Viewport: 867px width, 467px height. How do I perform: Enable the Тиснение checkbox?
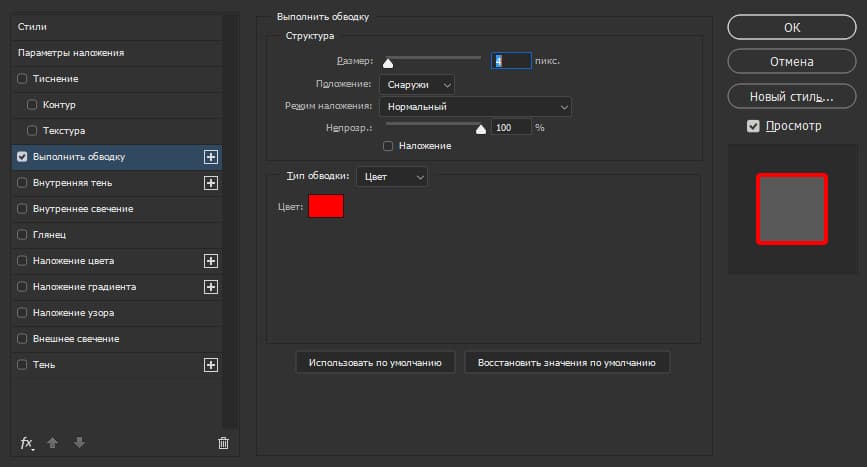22,78
